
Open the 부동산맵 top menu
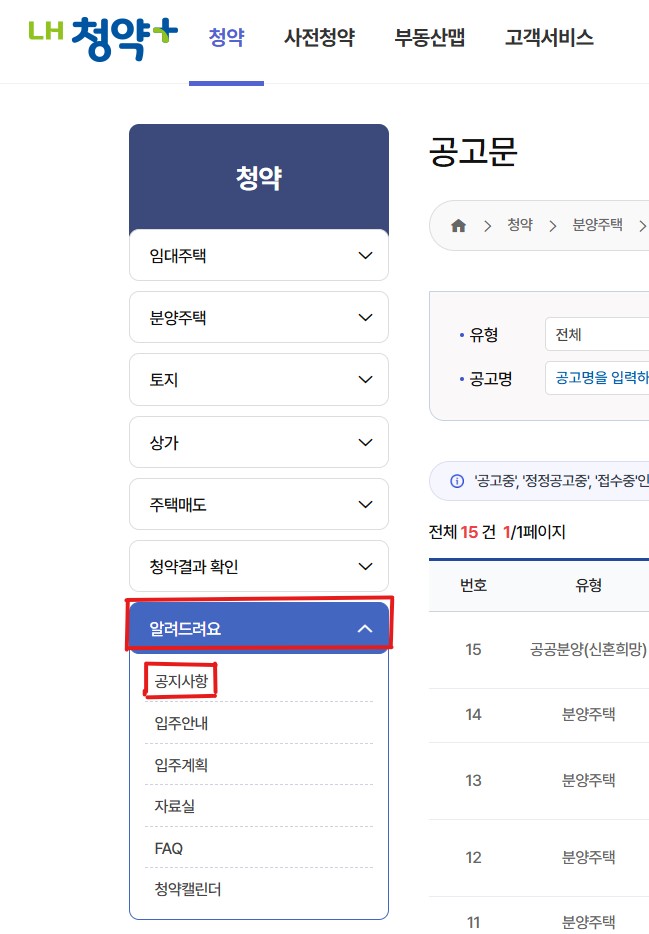(429, 38)
